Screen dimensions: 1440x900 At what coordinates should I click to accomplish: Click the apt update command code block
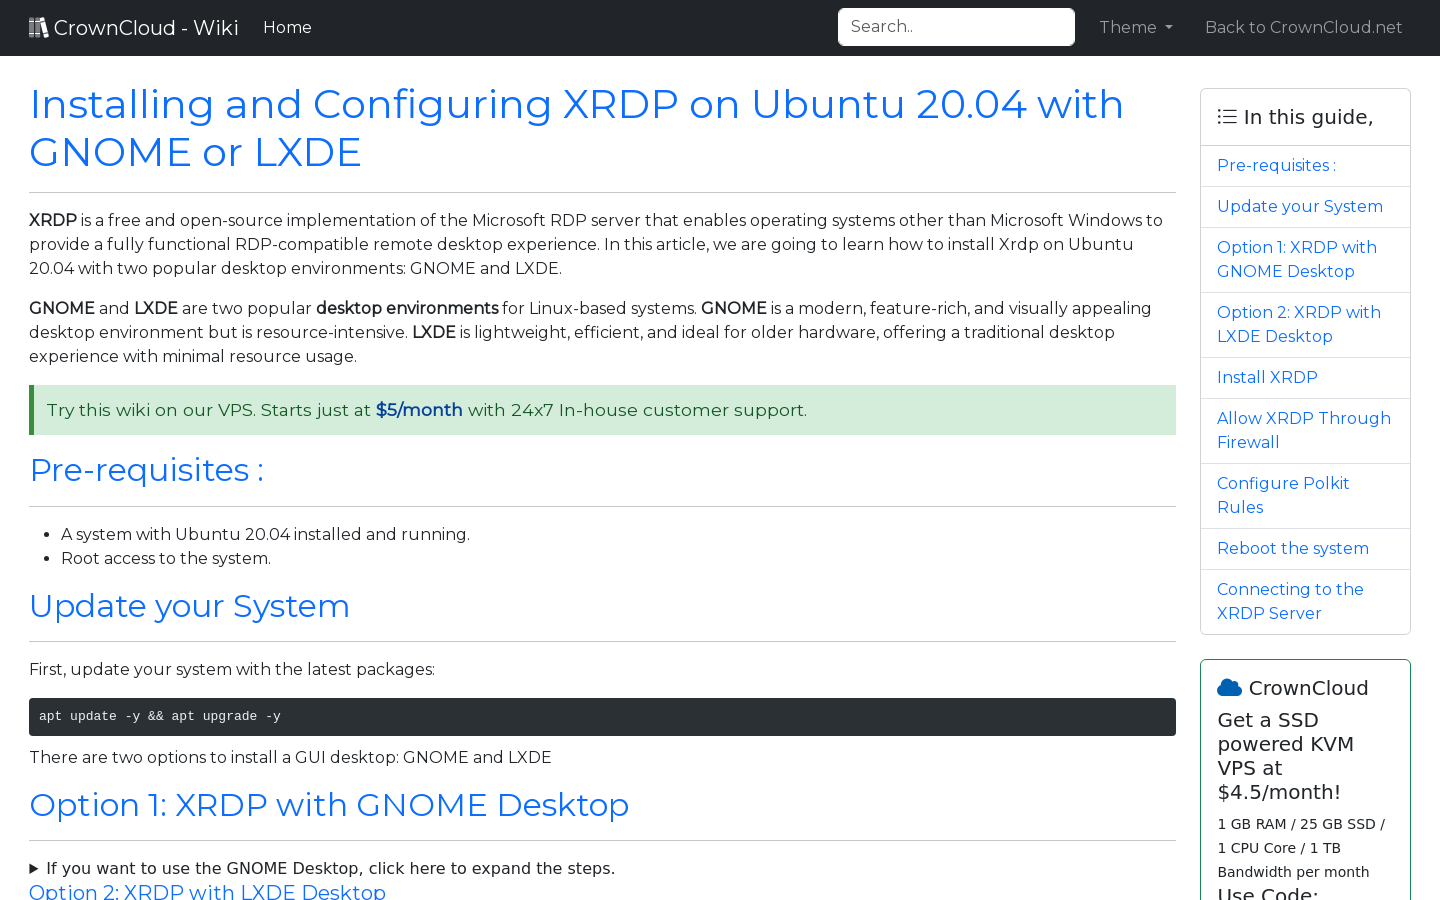point(602,717)
